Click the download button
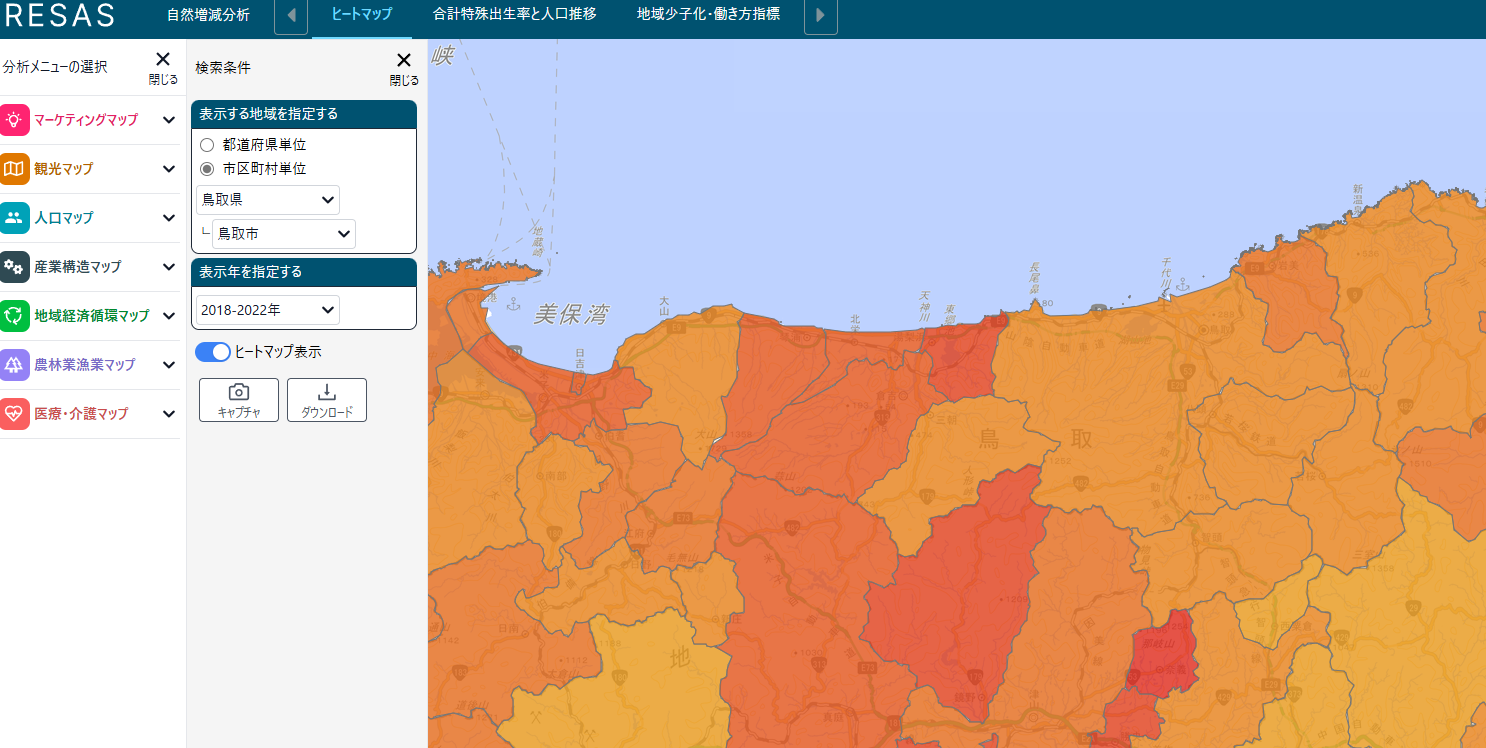The height and width of the screenshot is (748, 1486). pyautogui.click(x=327, y=399)
